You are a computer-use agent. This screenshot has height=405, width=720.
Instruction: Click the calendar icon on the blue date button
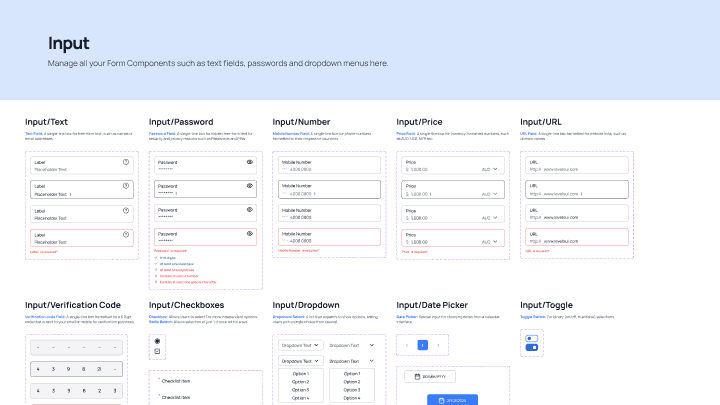(x=441, y=400)
